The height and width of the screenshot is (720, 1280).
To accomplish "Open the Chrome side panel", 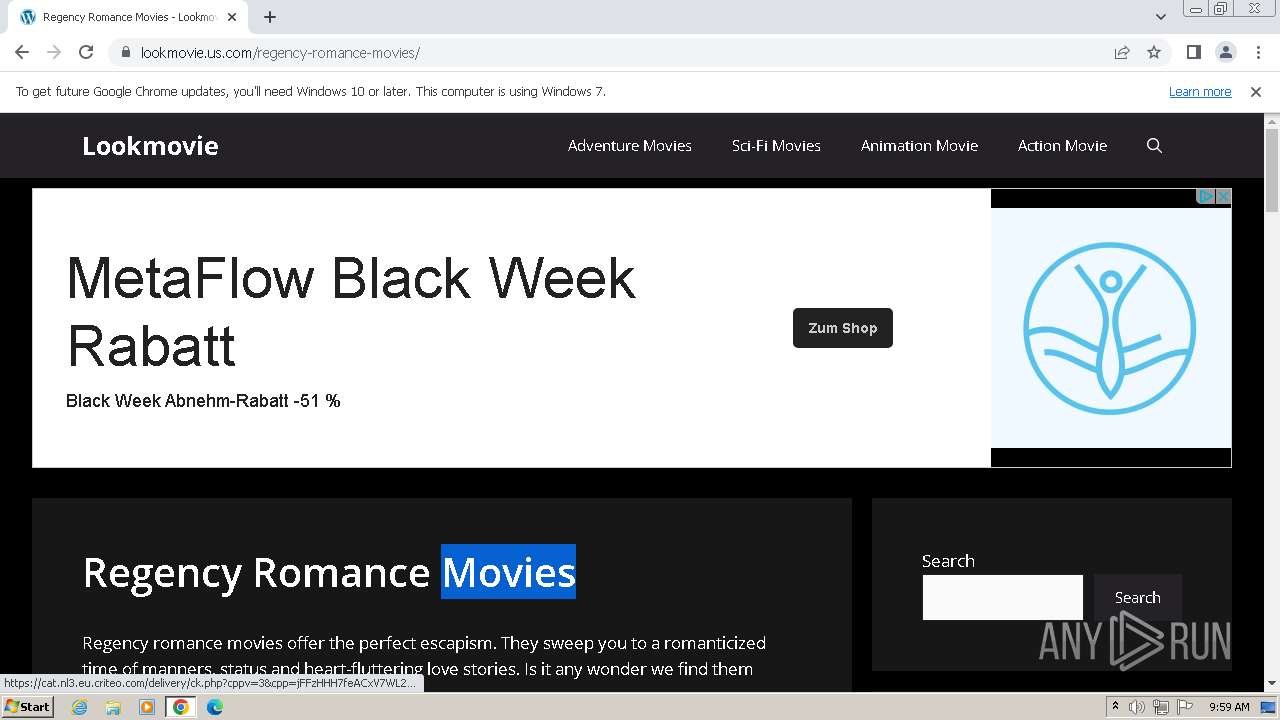I will click(x=1193, y=52).
